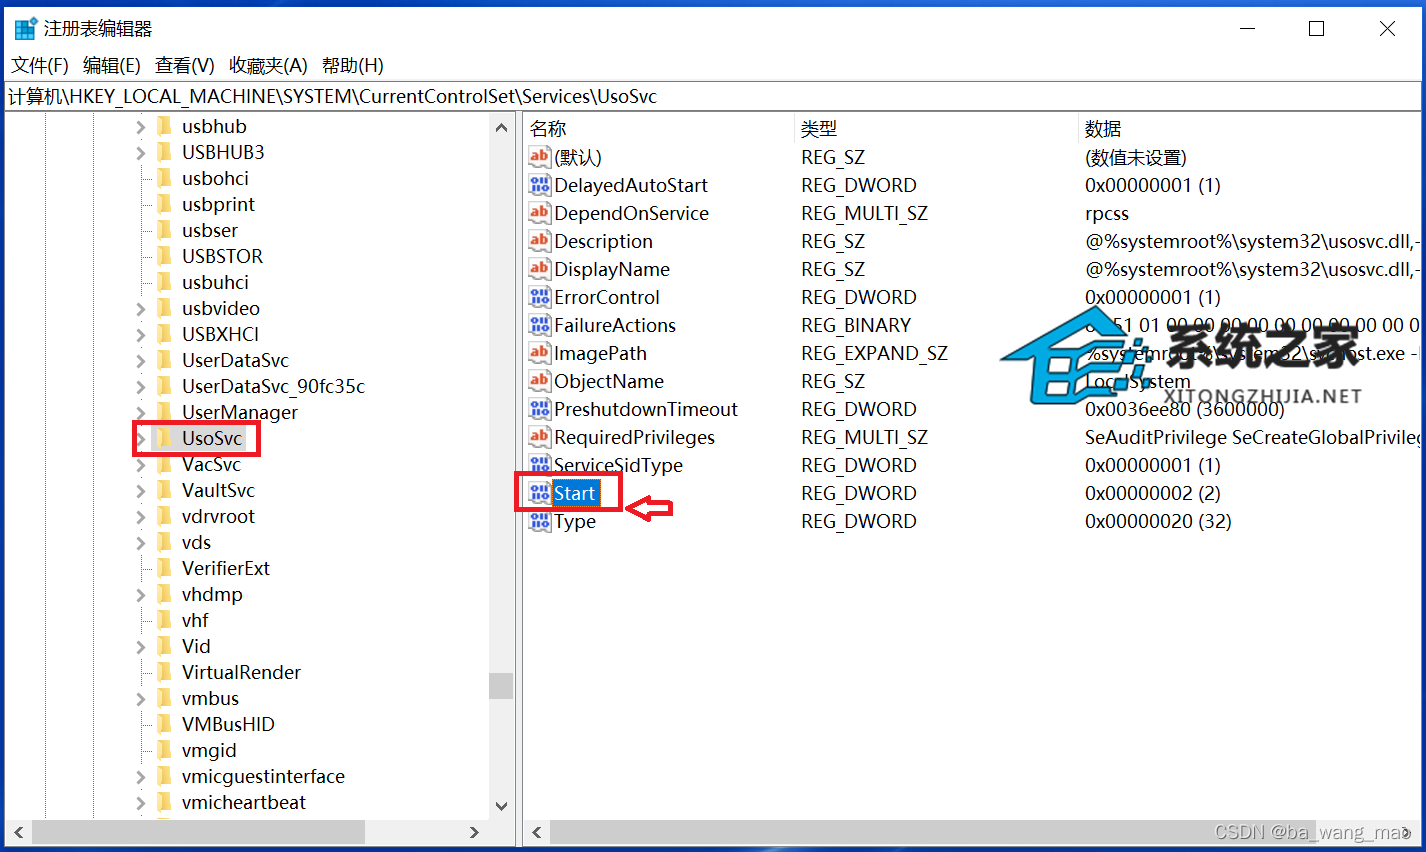Expand the UserDataSvc tree node

coord(140,360)
